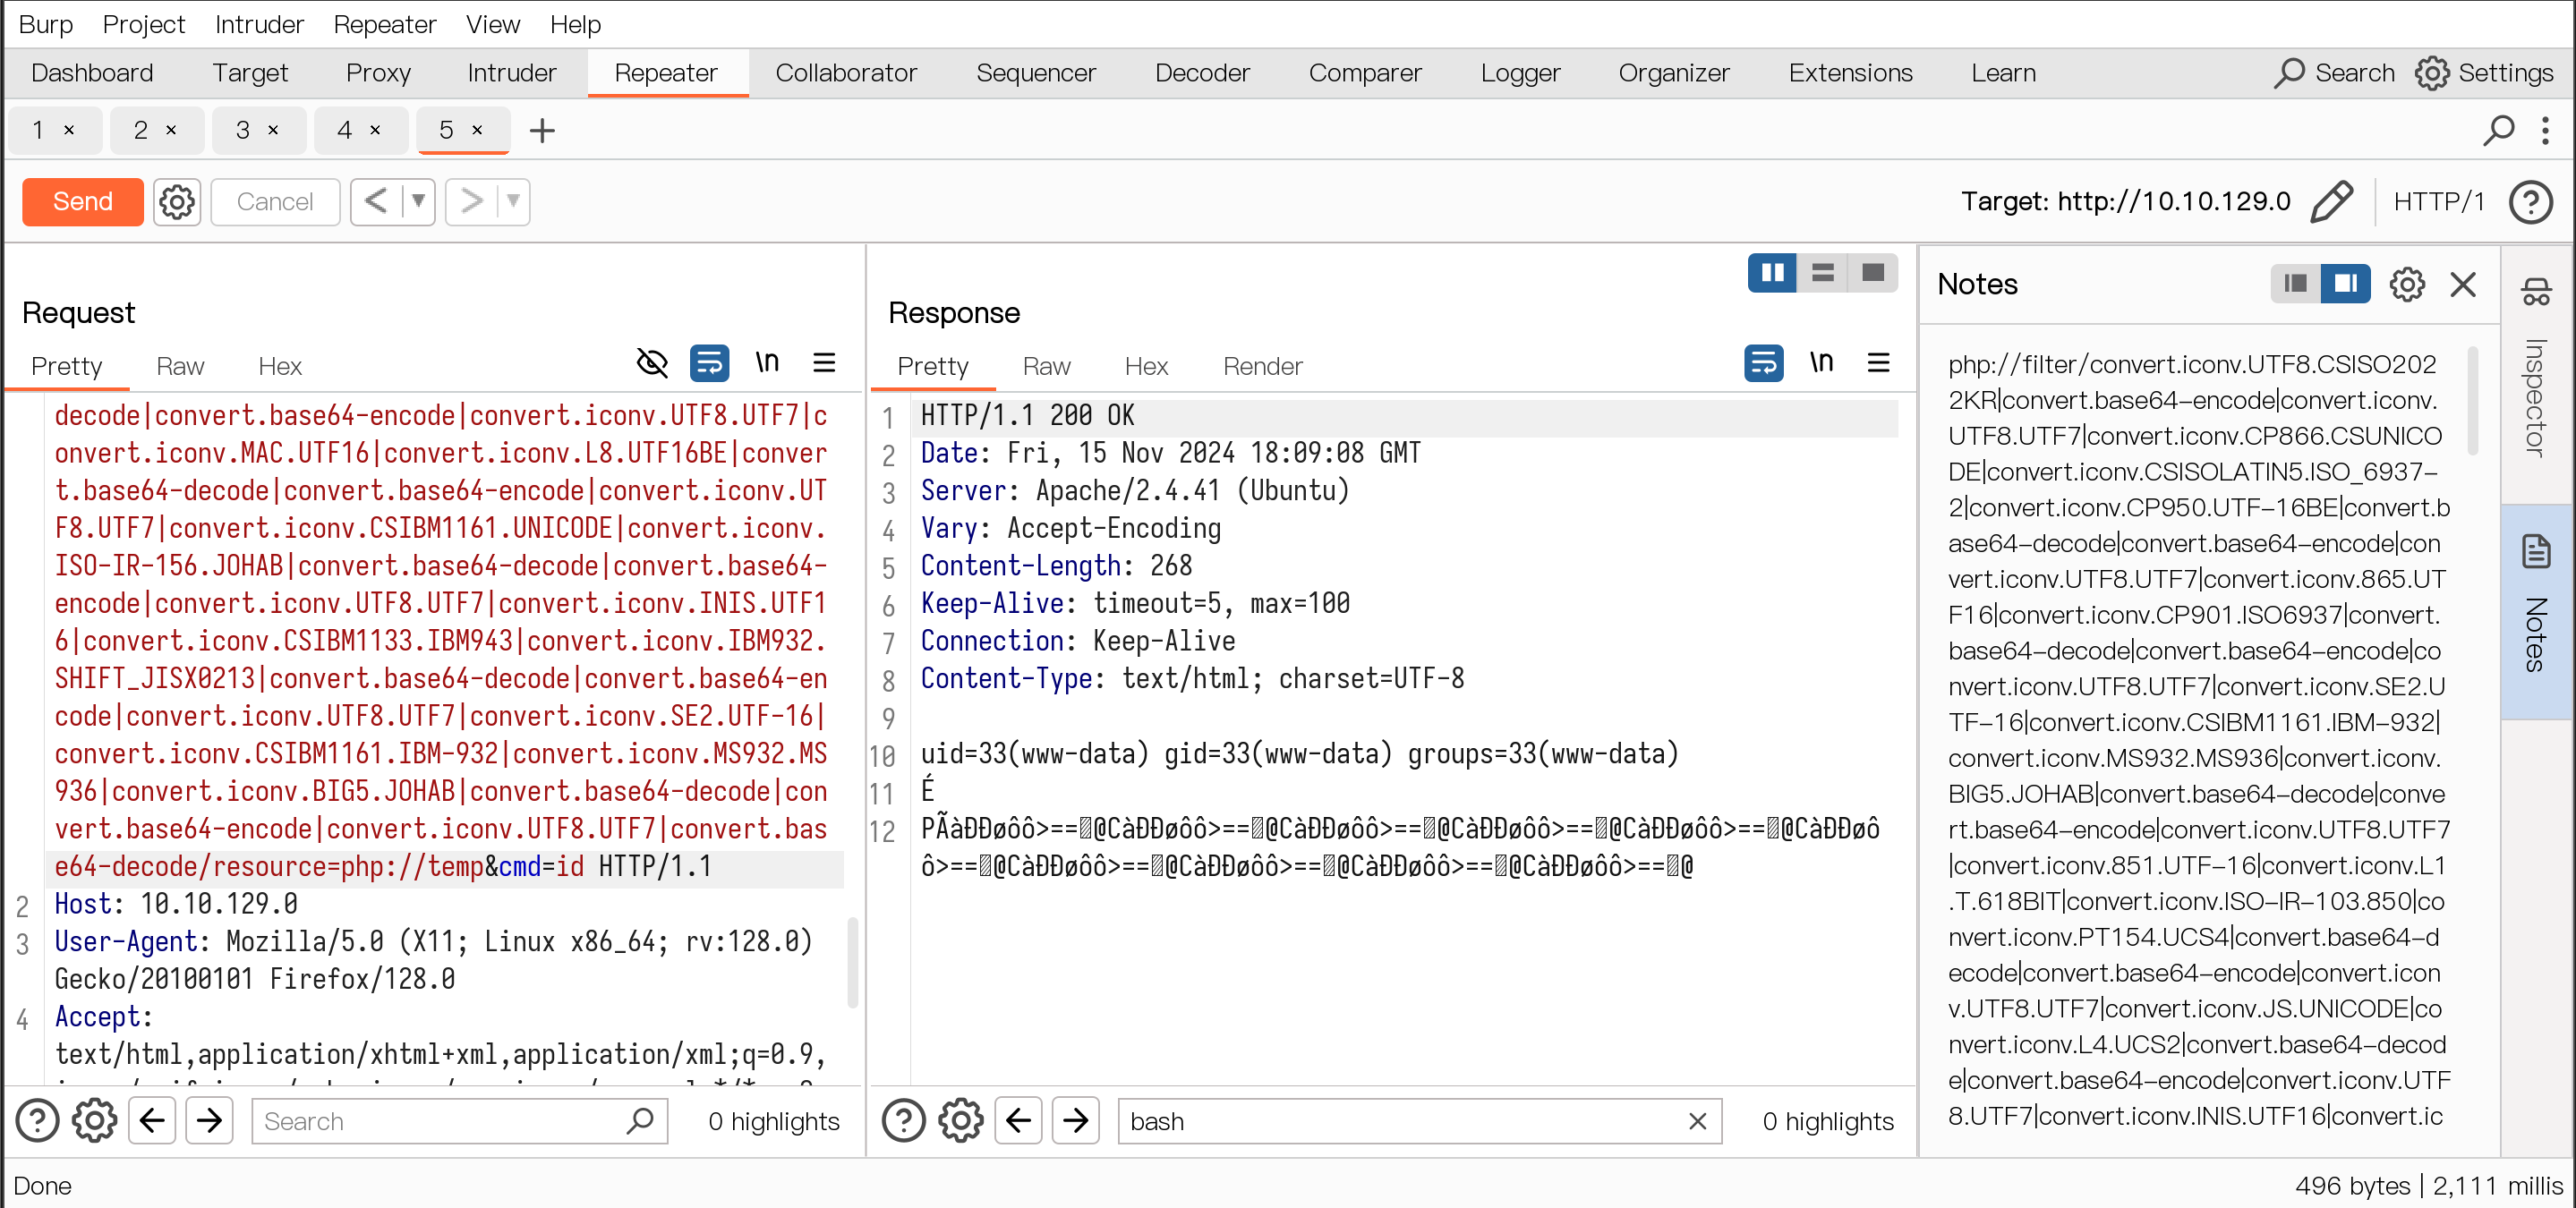Image resolution: width=2576 pixels, height=1208 pixels.
Task: Select top-bottom layout view
Action: click(1822, 273)
